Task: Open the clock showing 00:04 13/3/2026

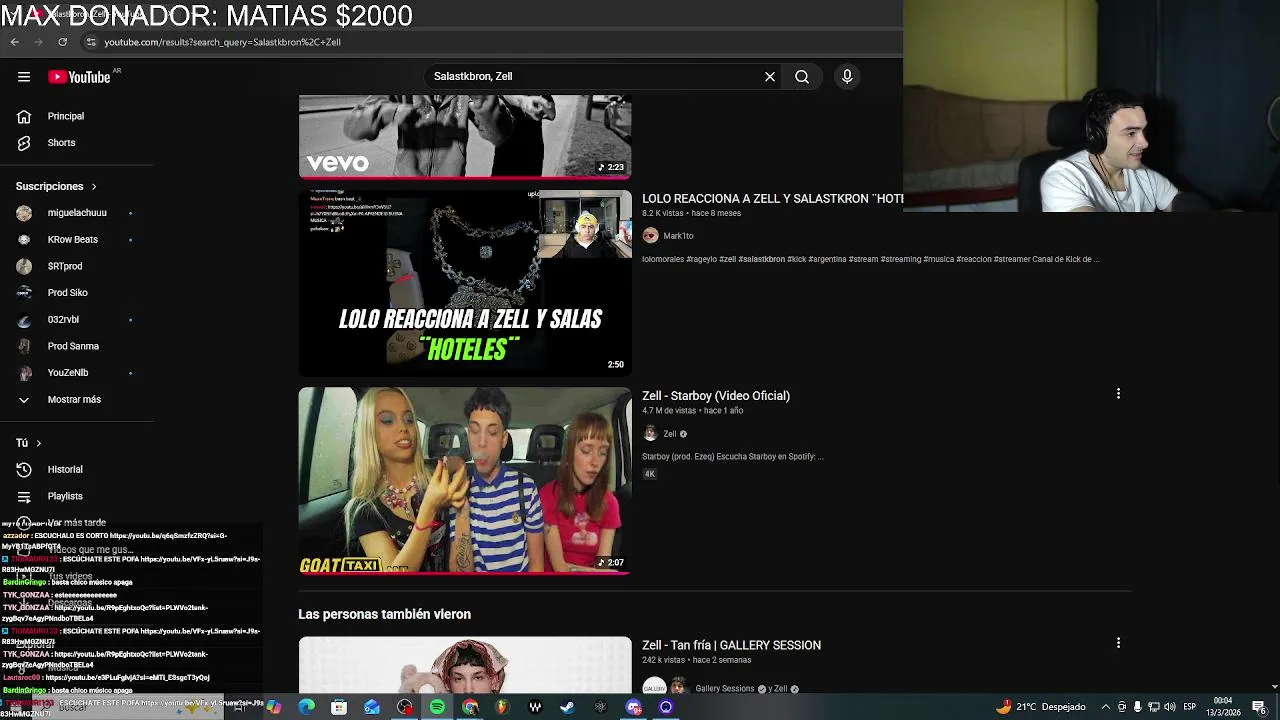Action: [1223, 707]
